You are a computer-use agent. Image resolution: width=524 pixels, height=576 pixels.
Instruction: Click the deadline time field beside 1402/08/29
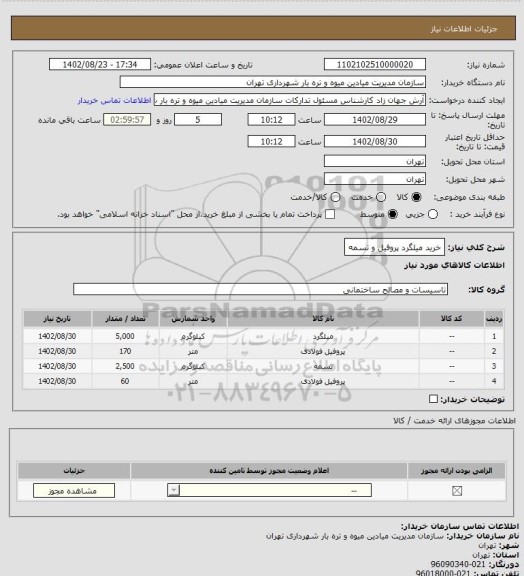272,120
